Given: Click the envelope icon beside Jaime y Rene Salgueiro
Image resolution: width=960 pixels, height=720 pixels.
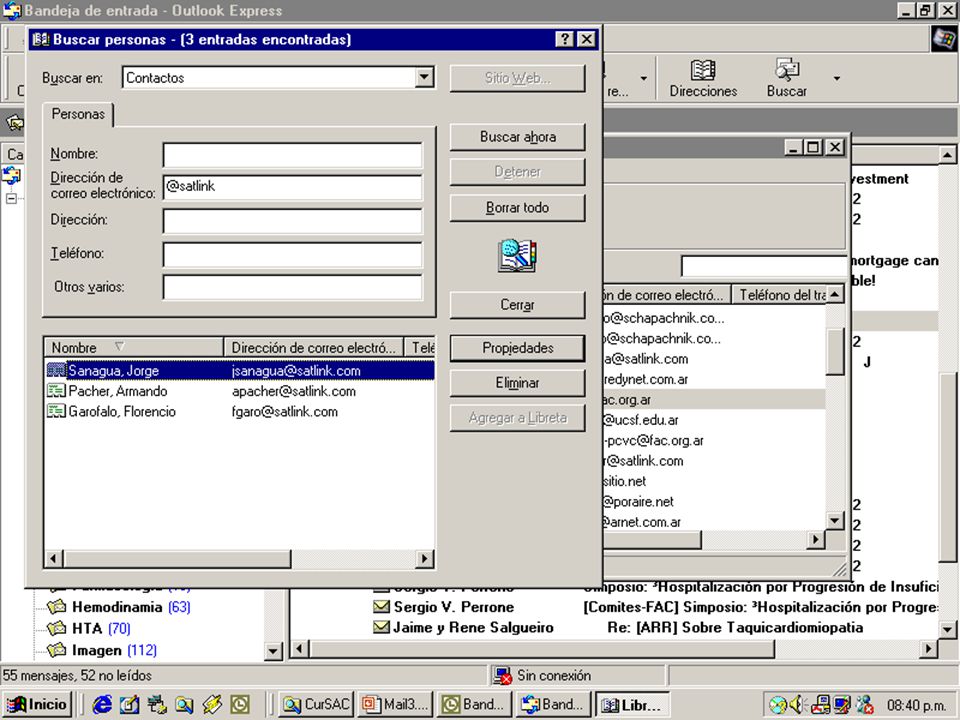Looking at the screenshot, I should pos(381,627).
